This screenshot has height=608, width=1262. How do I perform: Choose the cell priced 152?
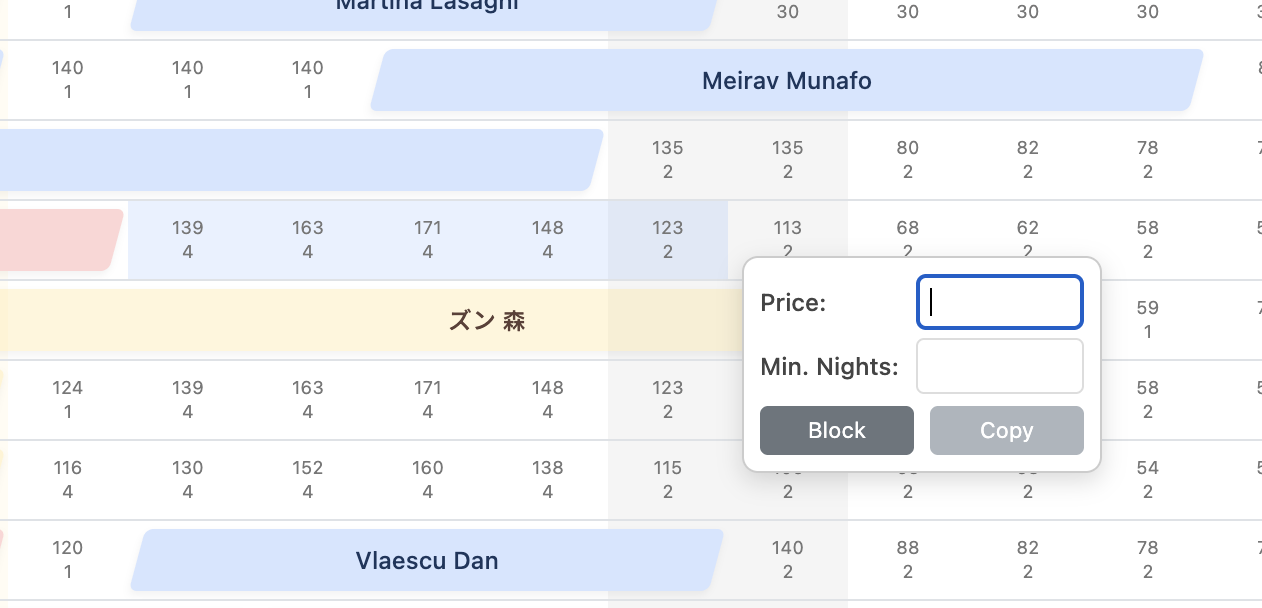click(x=307, y=479)
